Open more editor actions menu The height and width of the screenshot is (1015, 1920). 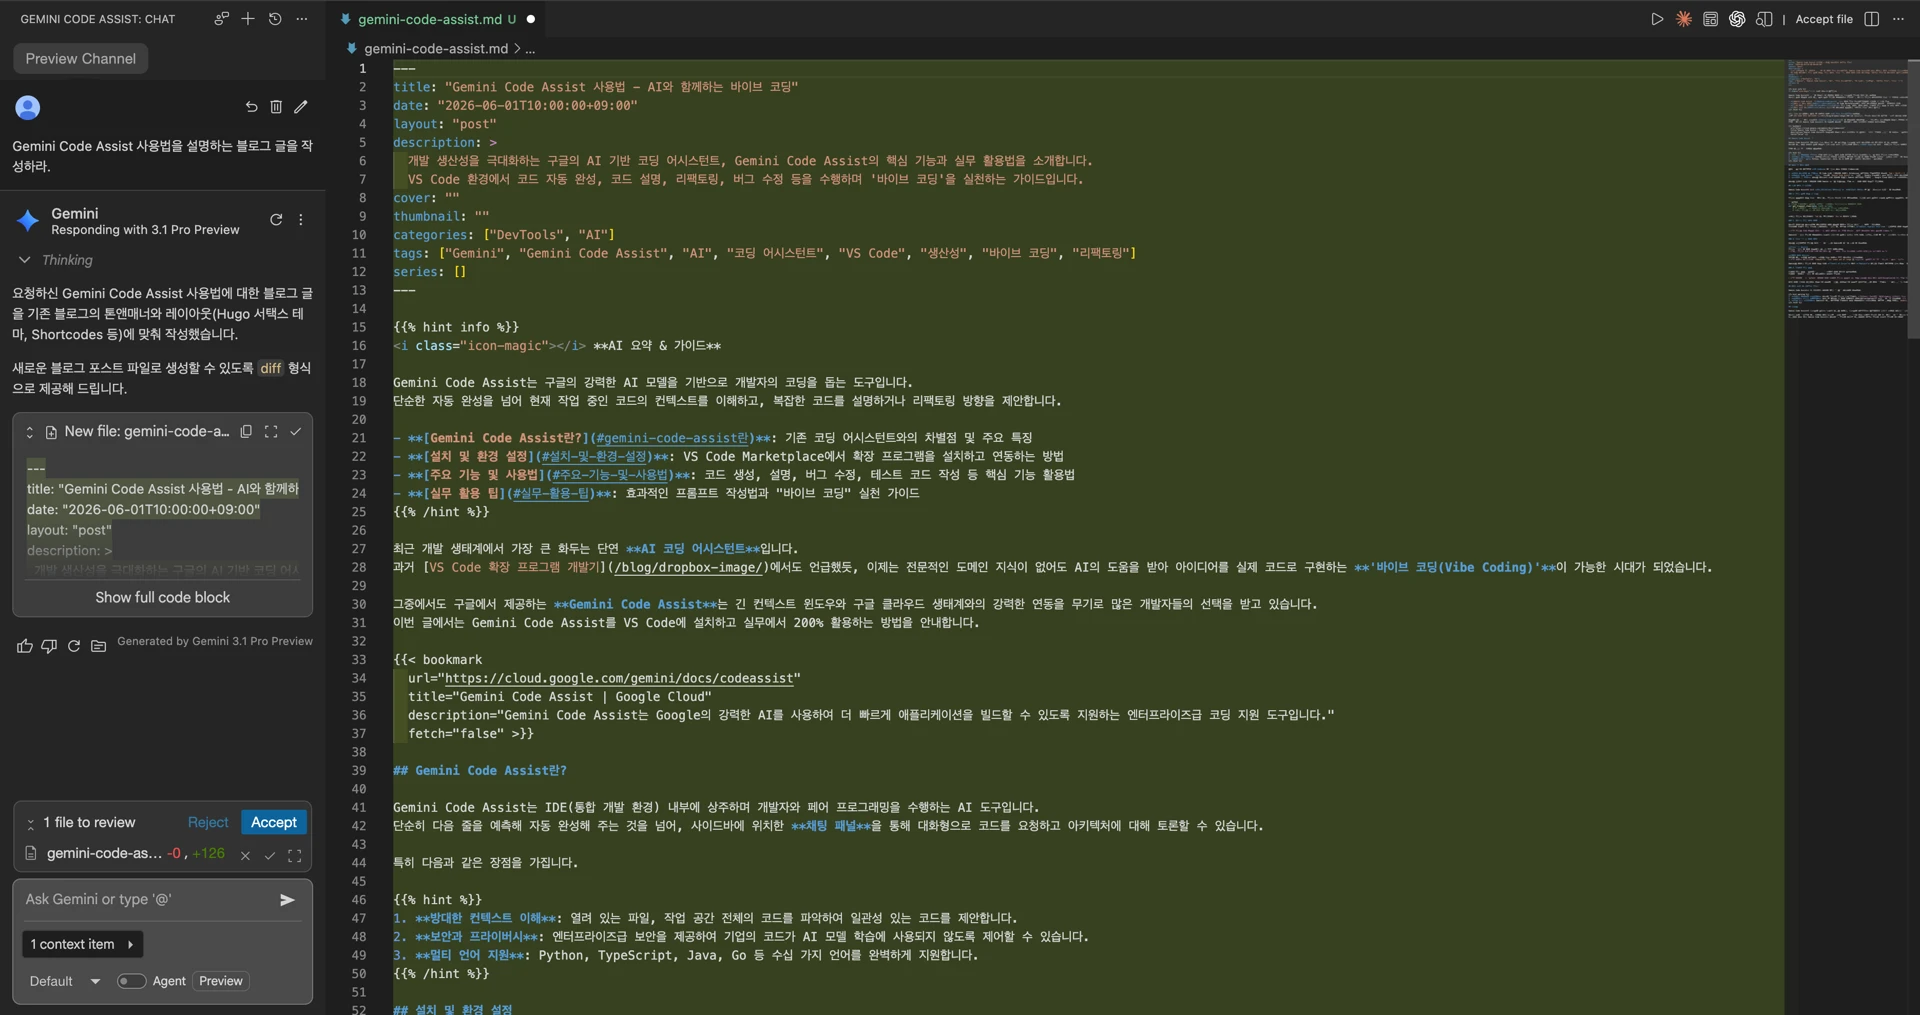(1898, 19)
